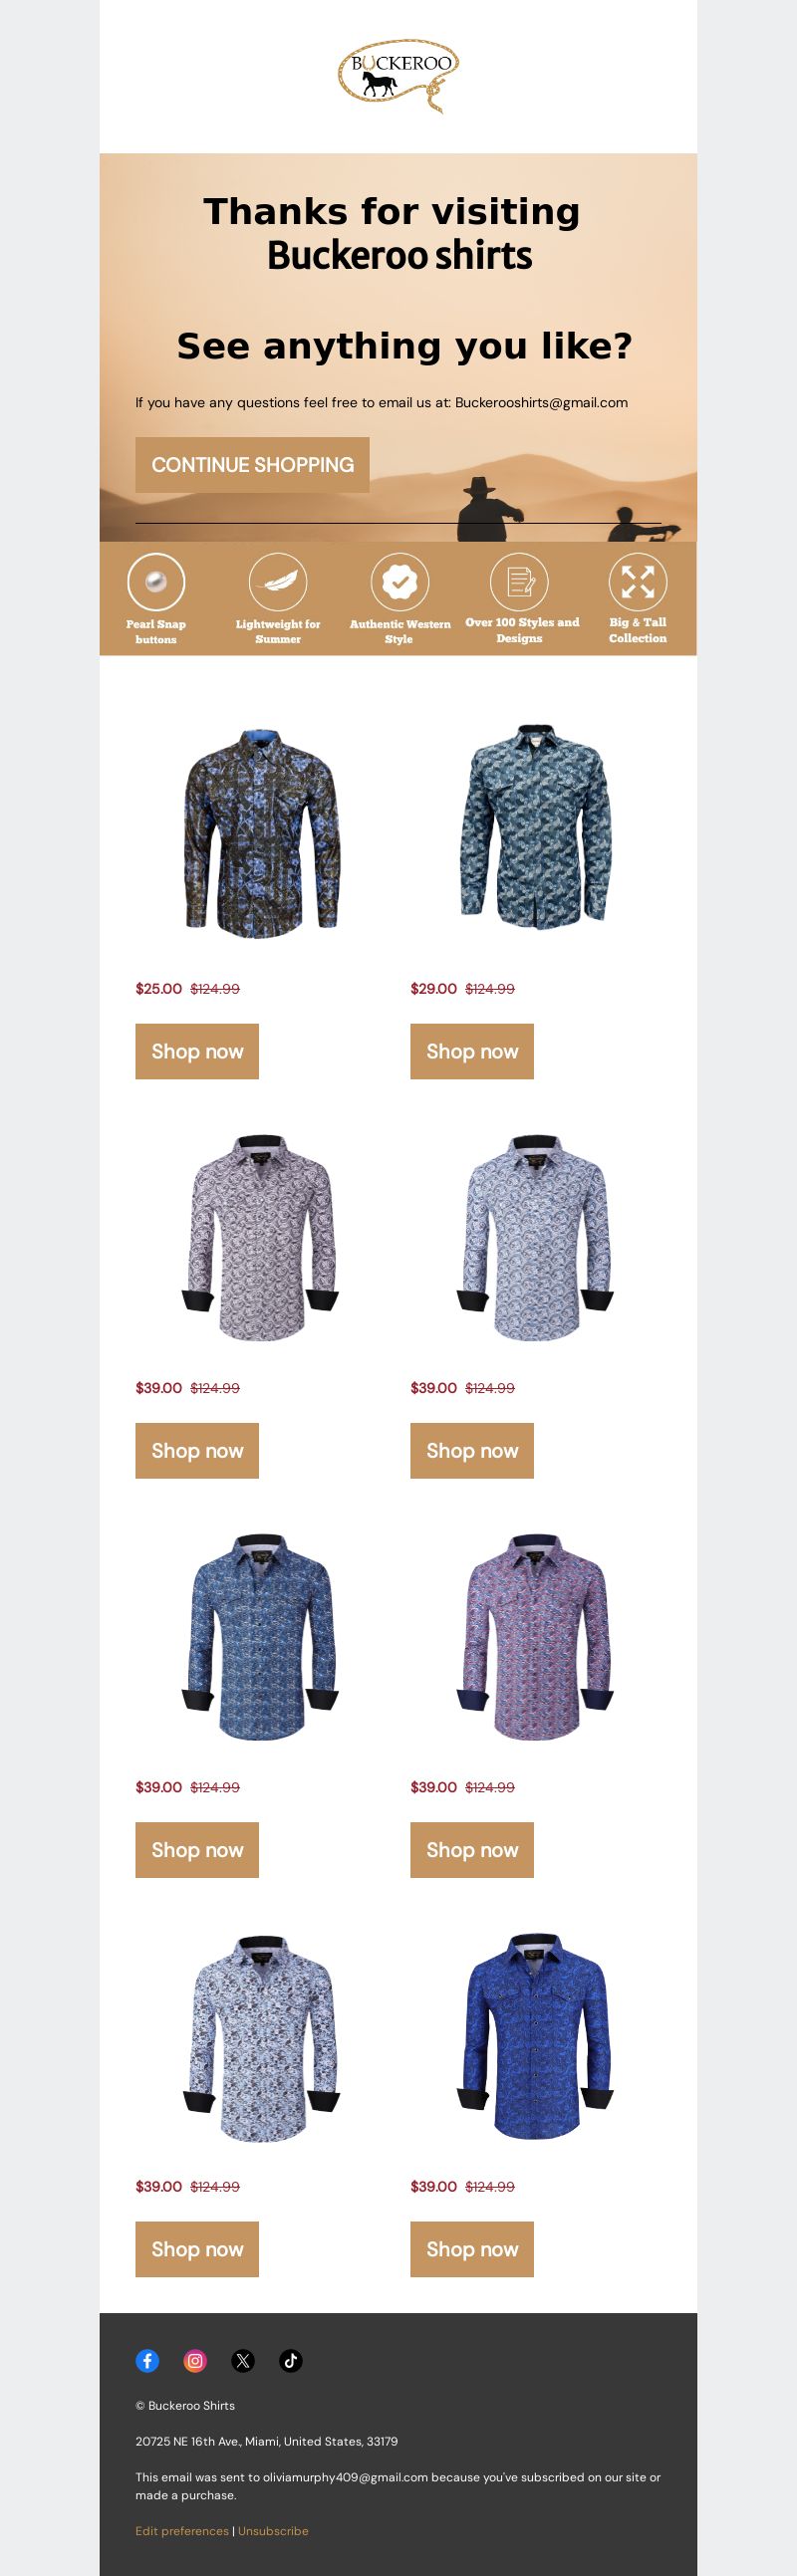
Task: Click the Unsubscribe link
Action: click(273, 2530)
